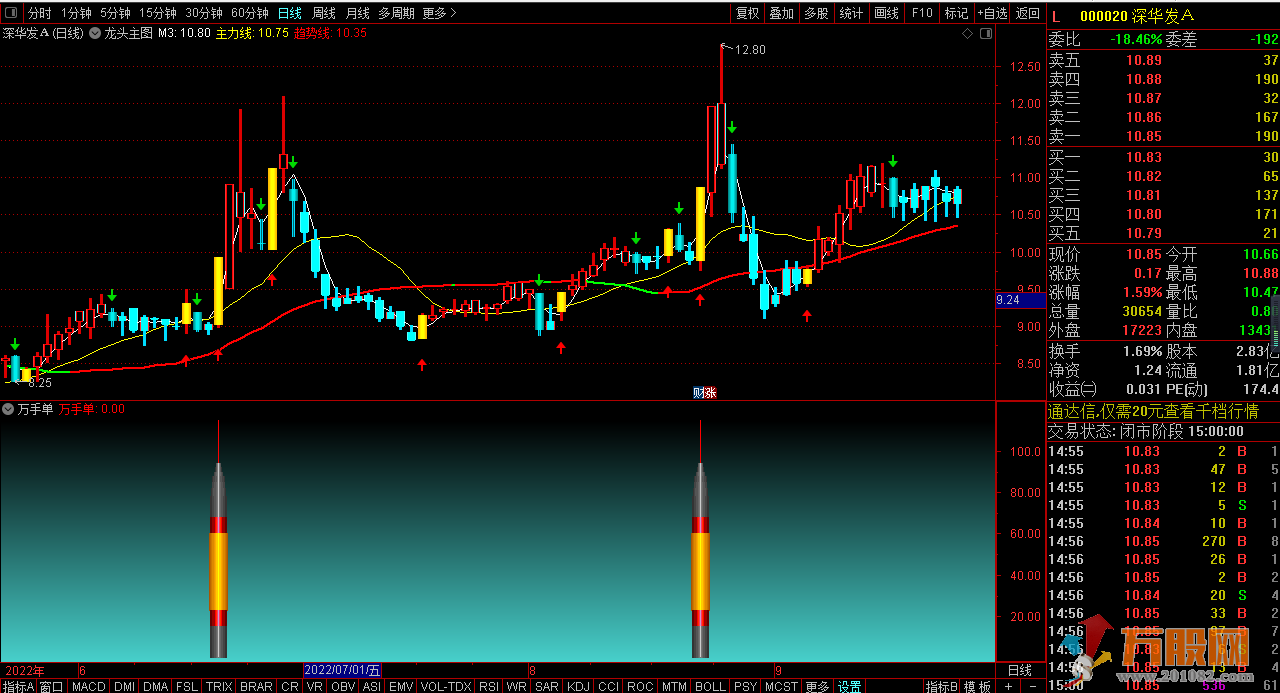Collapse the 万手单 indicator panel arrow
The image size is (1280, 693).
coord(8,409)
